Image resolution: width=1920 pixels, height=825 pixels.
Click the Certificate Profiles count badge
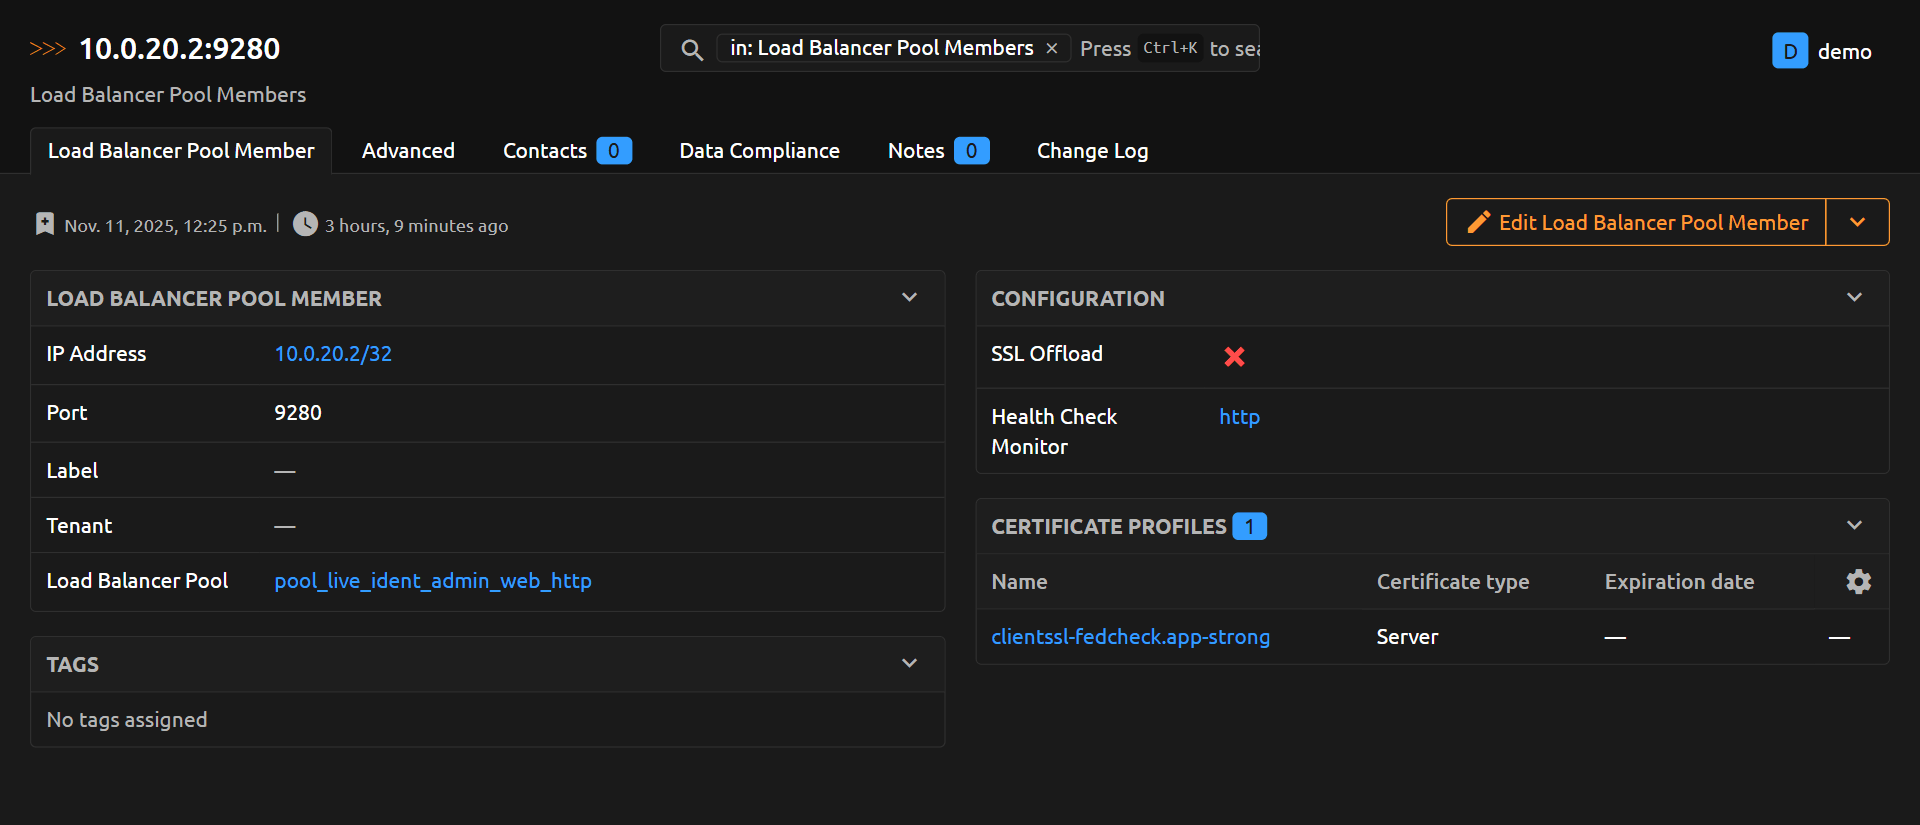1249,527
